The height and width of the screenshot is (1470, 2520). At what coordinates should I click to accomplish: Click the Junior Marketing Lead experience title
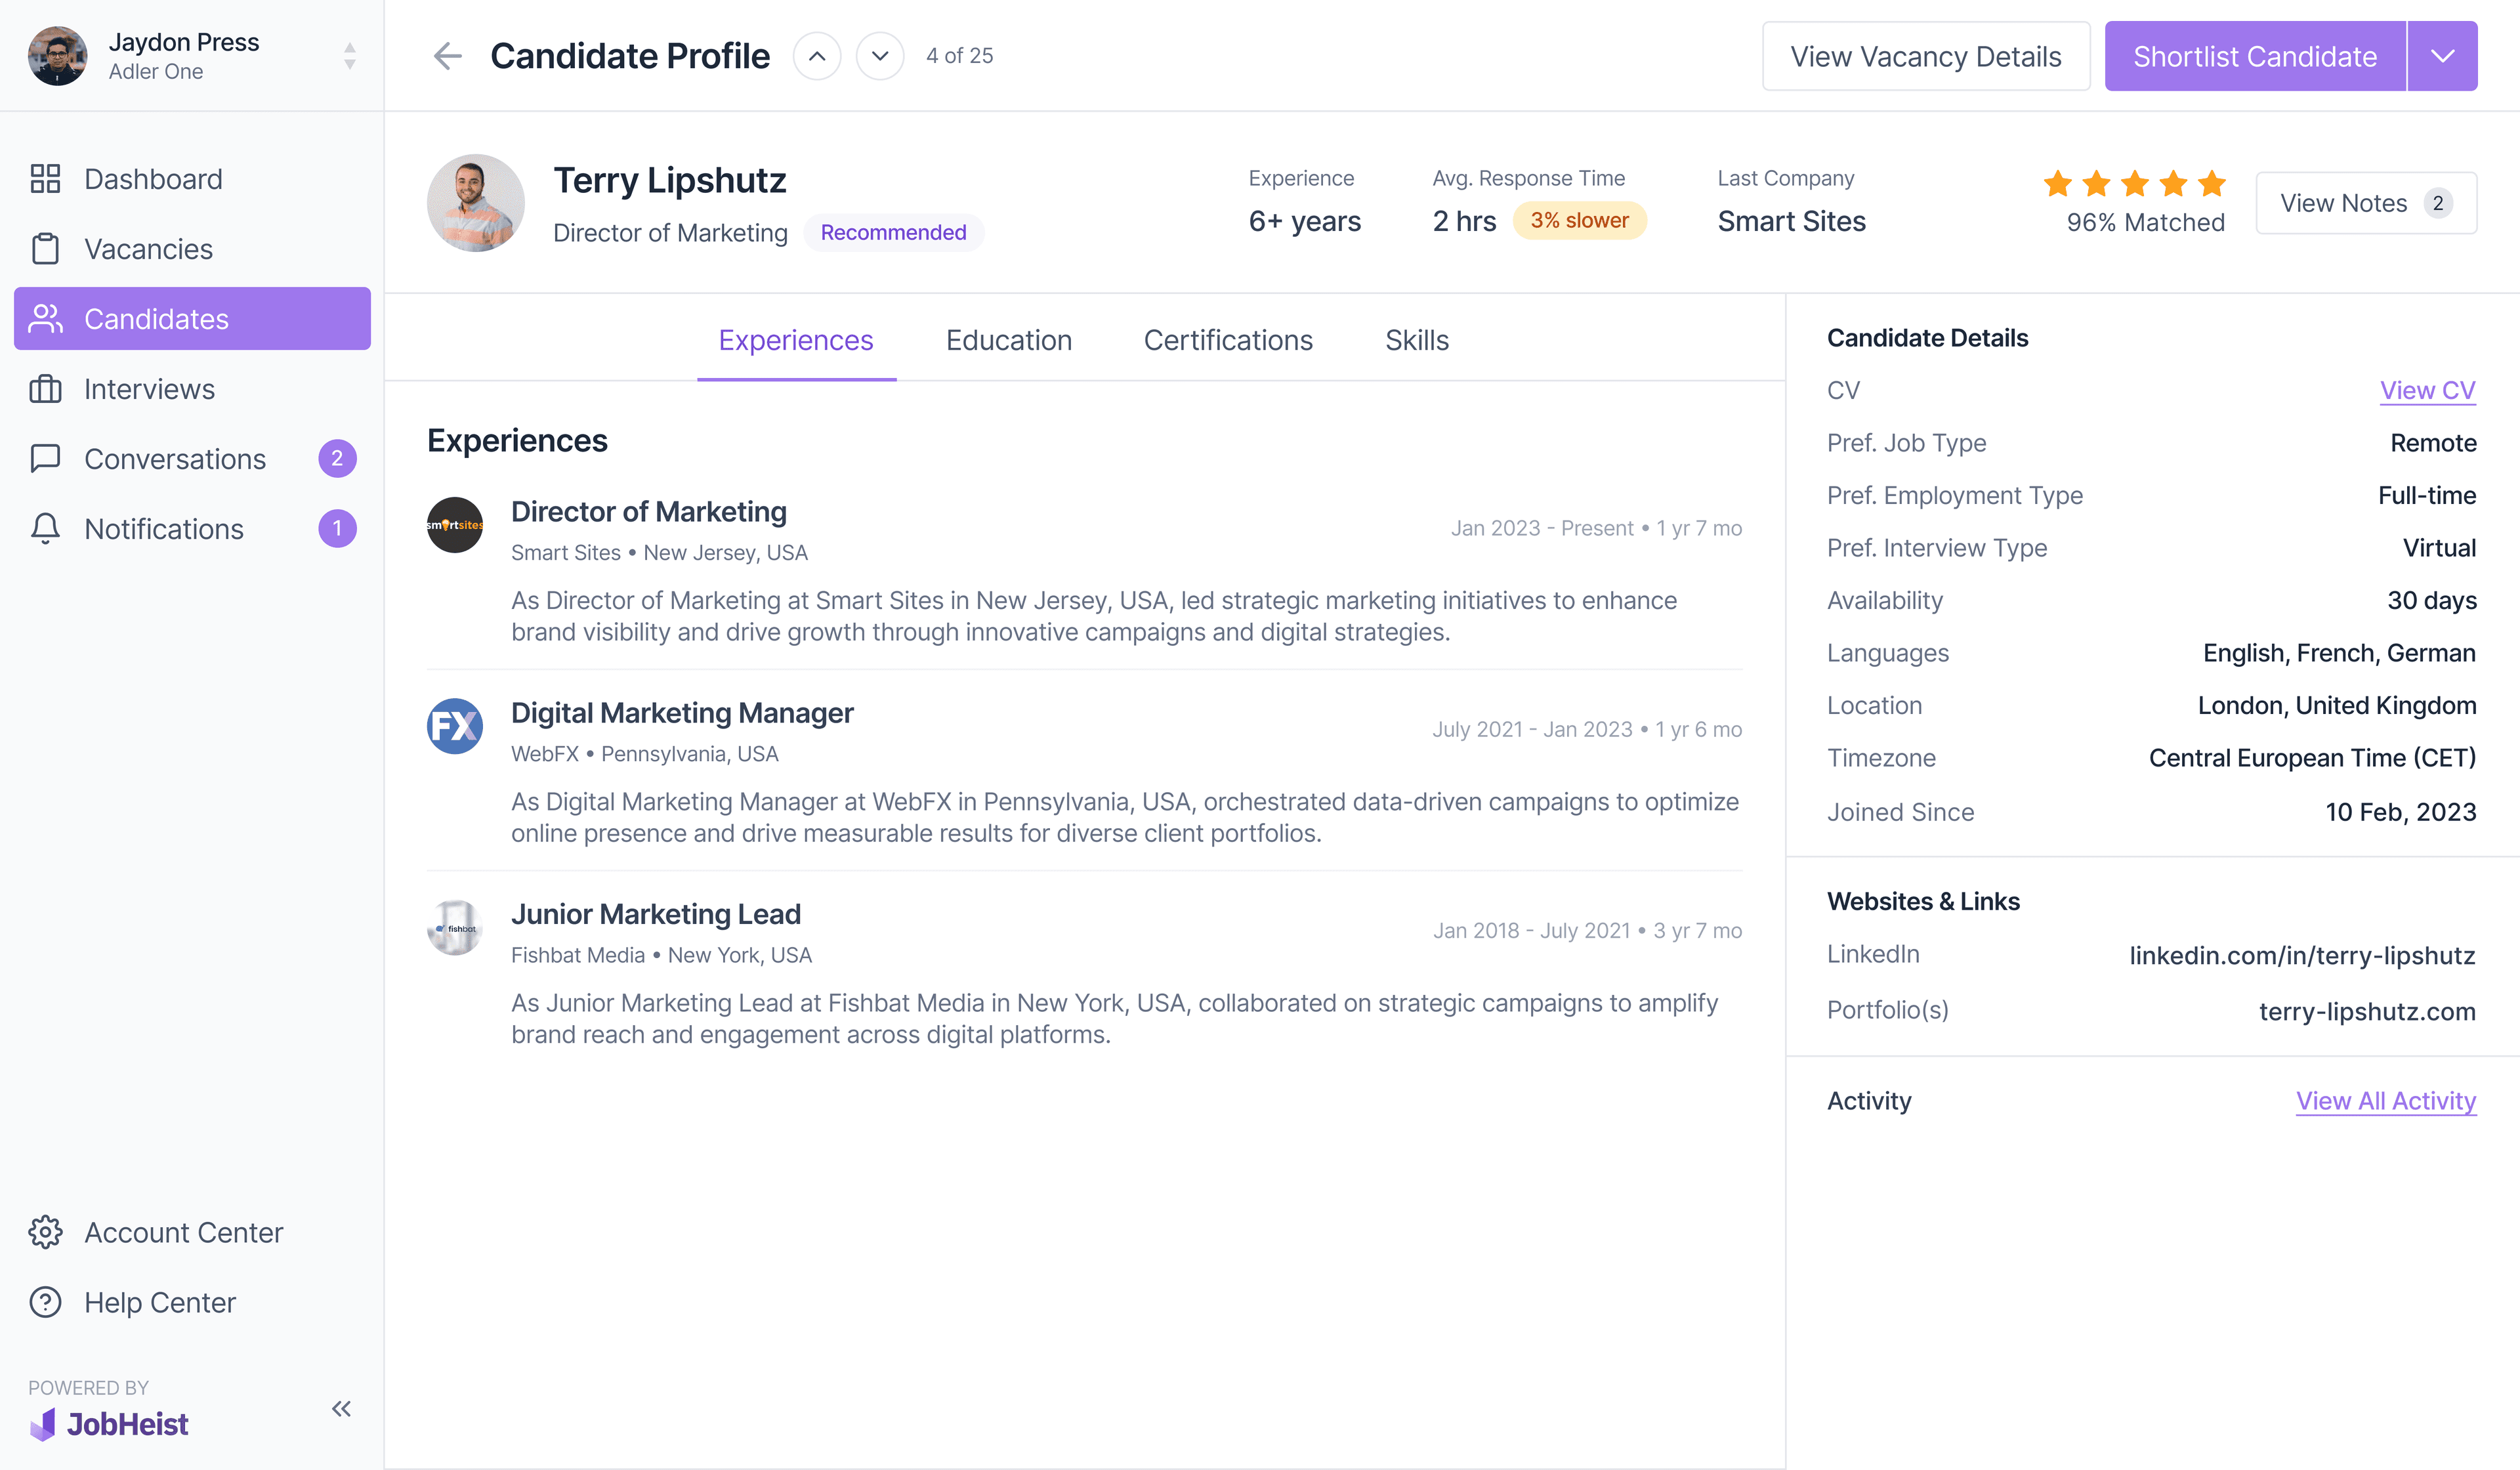coord(656,914)
